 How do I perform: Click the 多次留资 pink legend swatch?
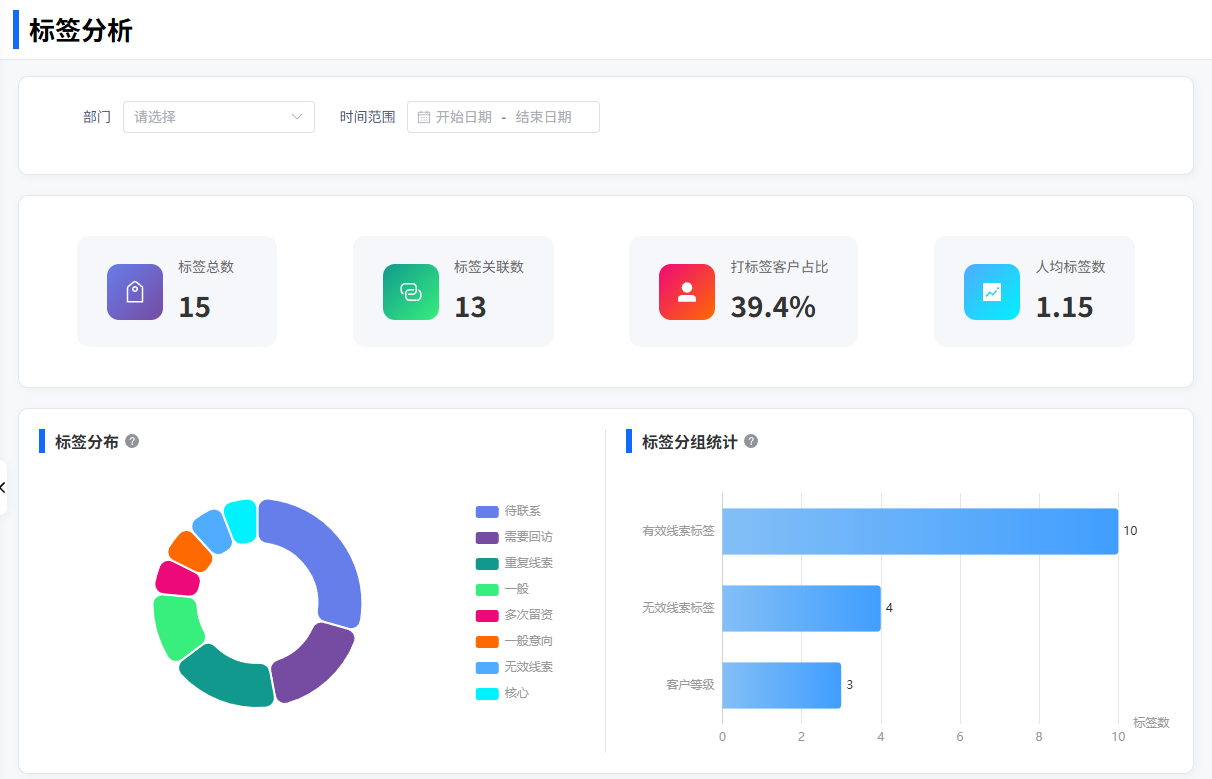pos(487,615)
